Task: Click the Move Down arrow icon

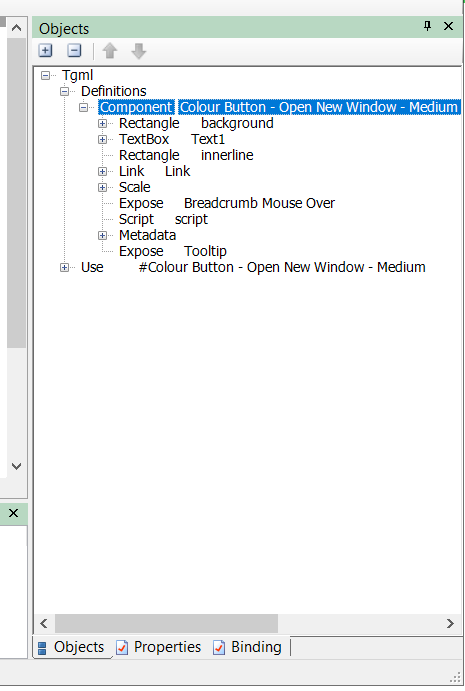Action: pyautogui.click(x=138, y=51)
